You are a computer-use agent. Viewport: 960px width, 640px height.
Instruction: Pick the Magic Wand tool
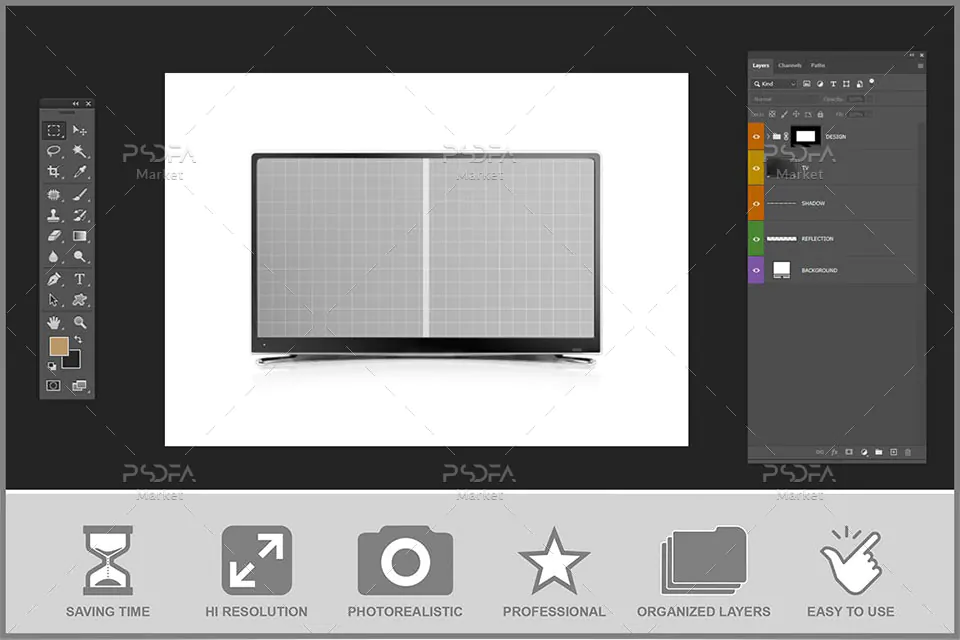click(x=80, y=151)
